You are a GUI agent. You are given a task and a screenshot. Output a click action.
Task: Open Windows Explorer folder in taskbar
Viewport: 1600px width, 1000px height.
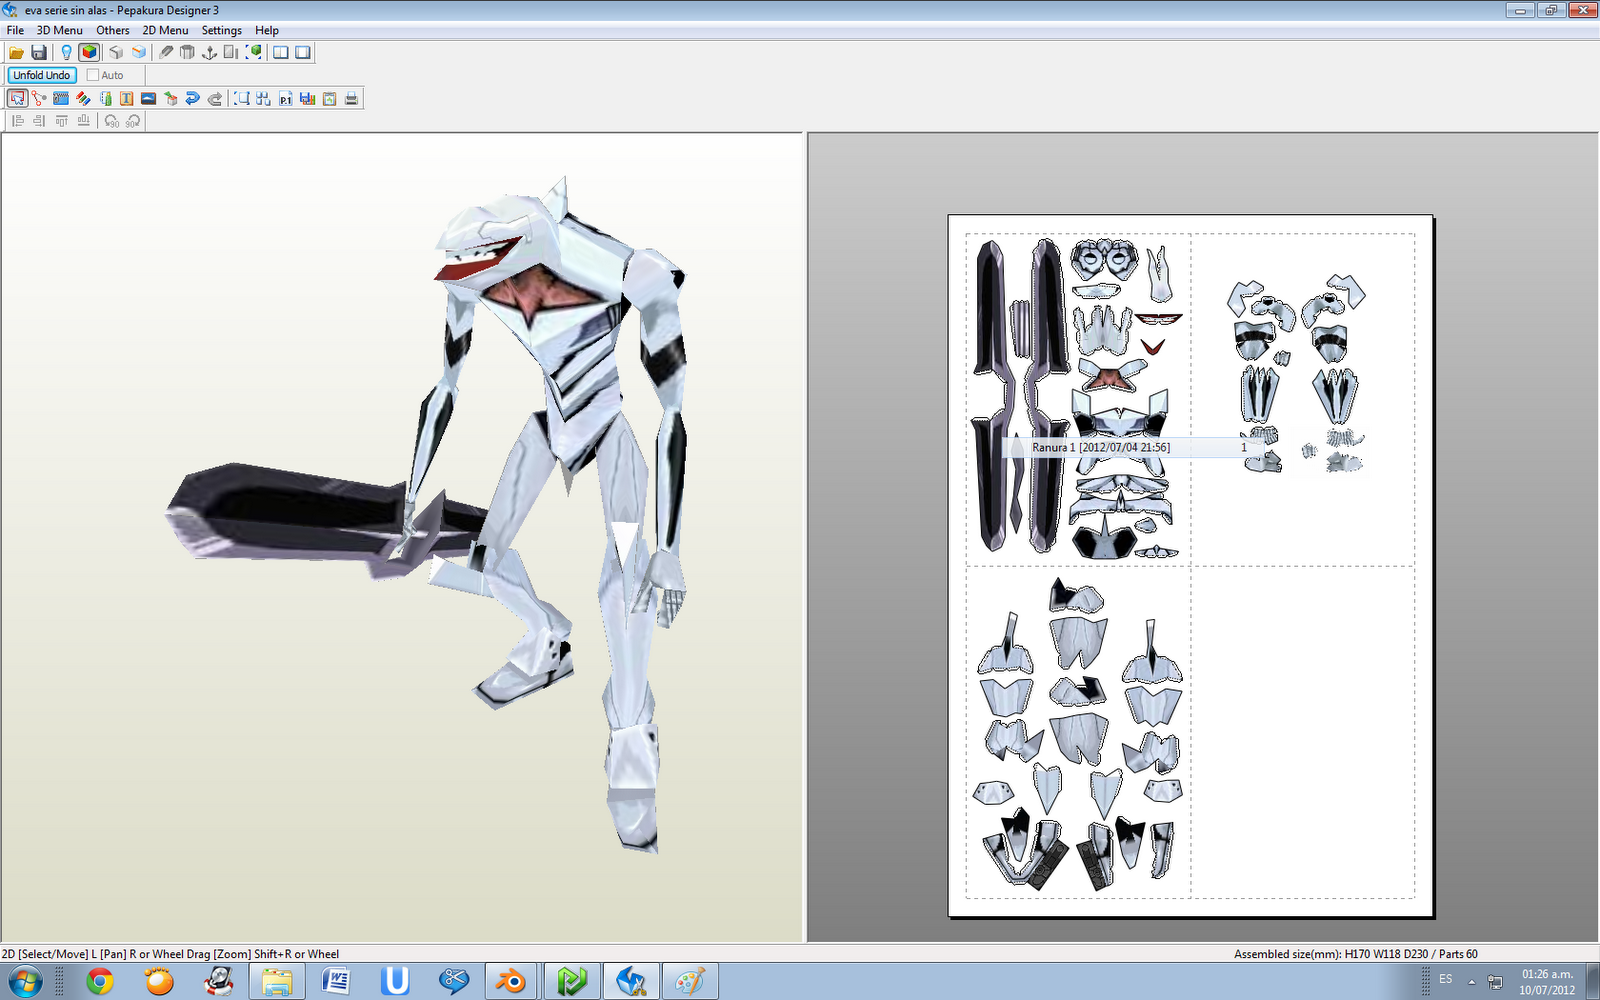[x=277, y=981]
